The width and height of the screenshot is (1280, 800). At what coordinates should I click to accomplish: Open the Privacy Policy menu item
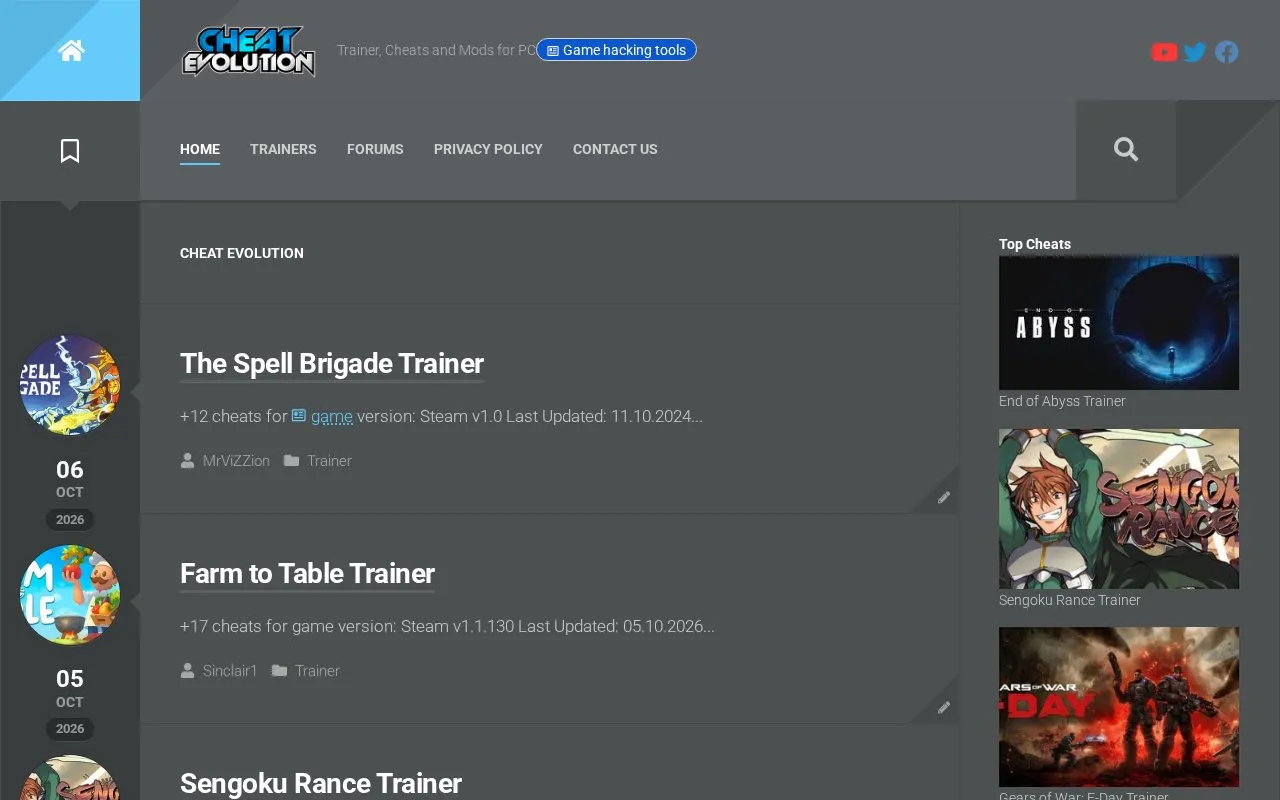pos(488,149)
